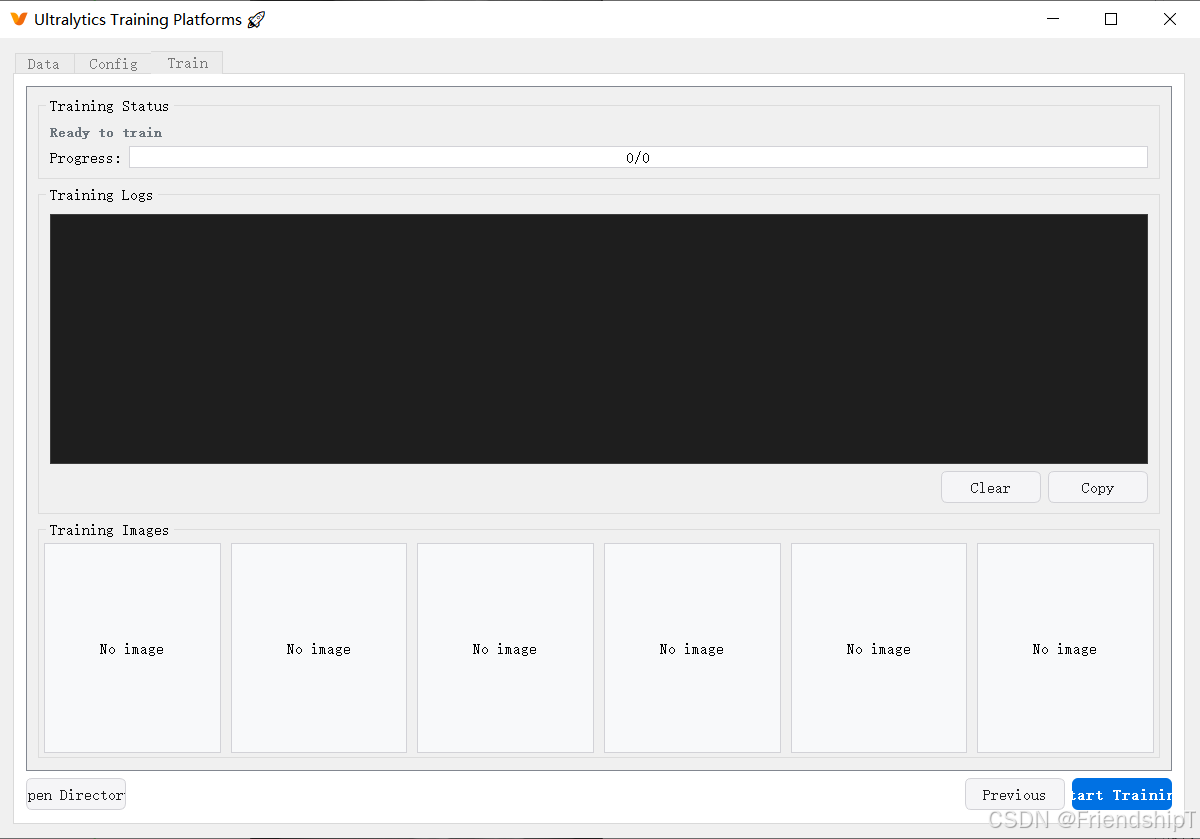Click inside the black training logs area
The width and height of the screenshot is (1200, 839).
[598, 338]
